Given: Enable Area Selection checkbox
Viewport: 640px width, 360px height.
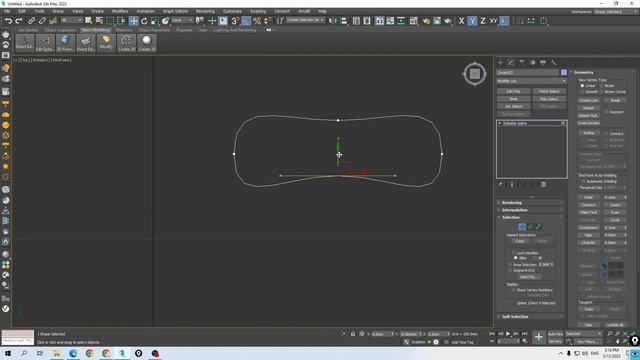Looking at the screenshot, I should coord(510,264).
